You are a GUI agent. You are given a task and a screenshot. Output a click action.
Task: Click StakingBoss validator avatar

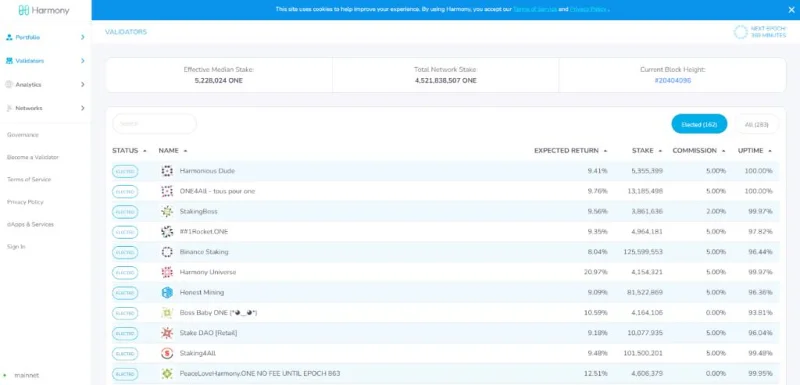point(167,211)
